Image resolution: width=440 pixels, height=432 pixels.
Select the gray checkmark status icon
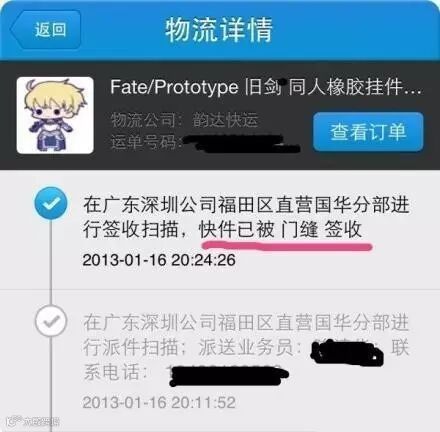point(51,321)
